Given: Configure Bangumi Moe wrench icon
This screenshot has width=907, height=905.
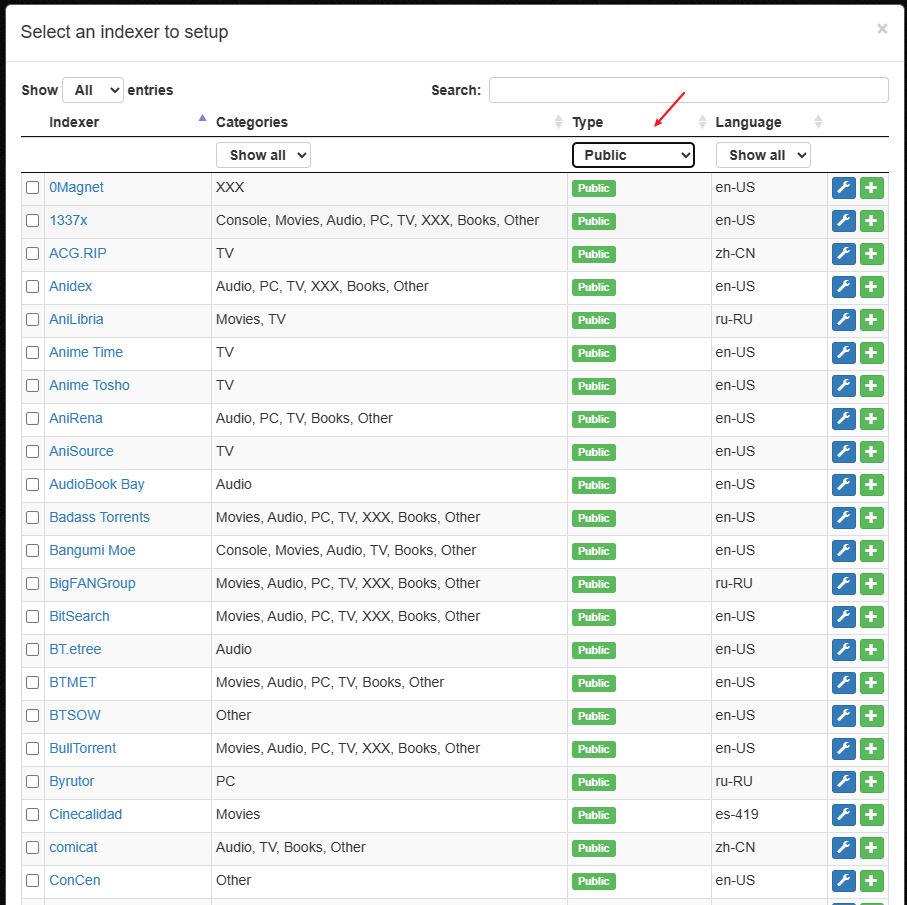Looking at the screenshot, I should click(x=843, y=551).
